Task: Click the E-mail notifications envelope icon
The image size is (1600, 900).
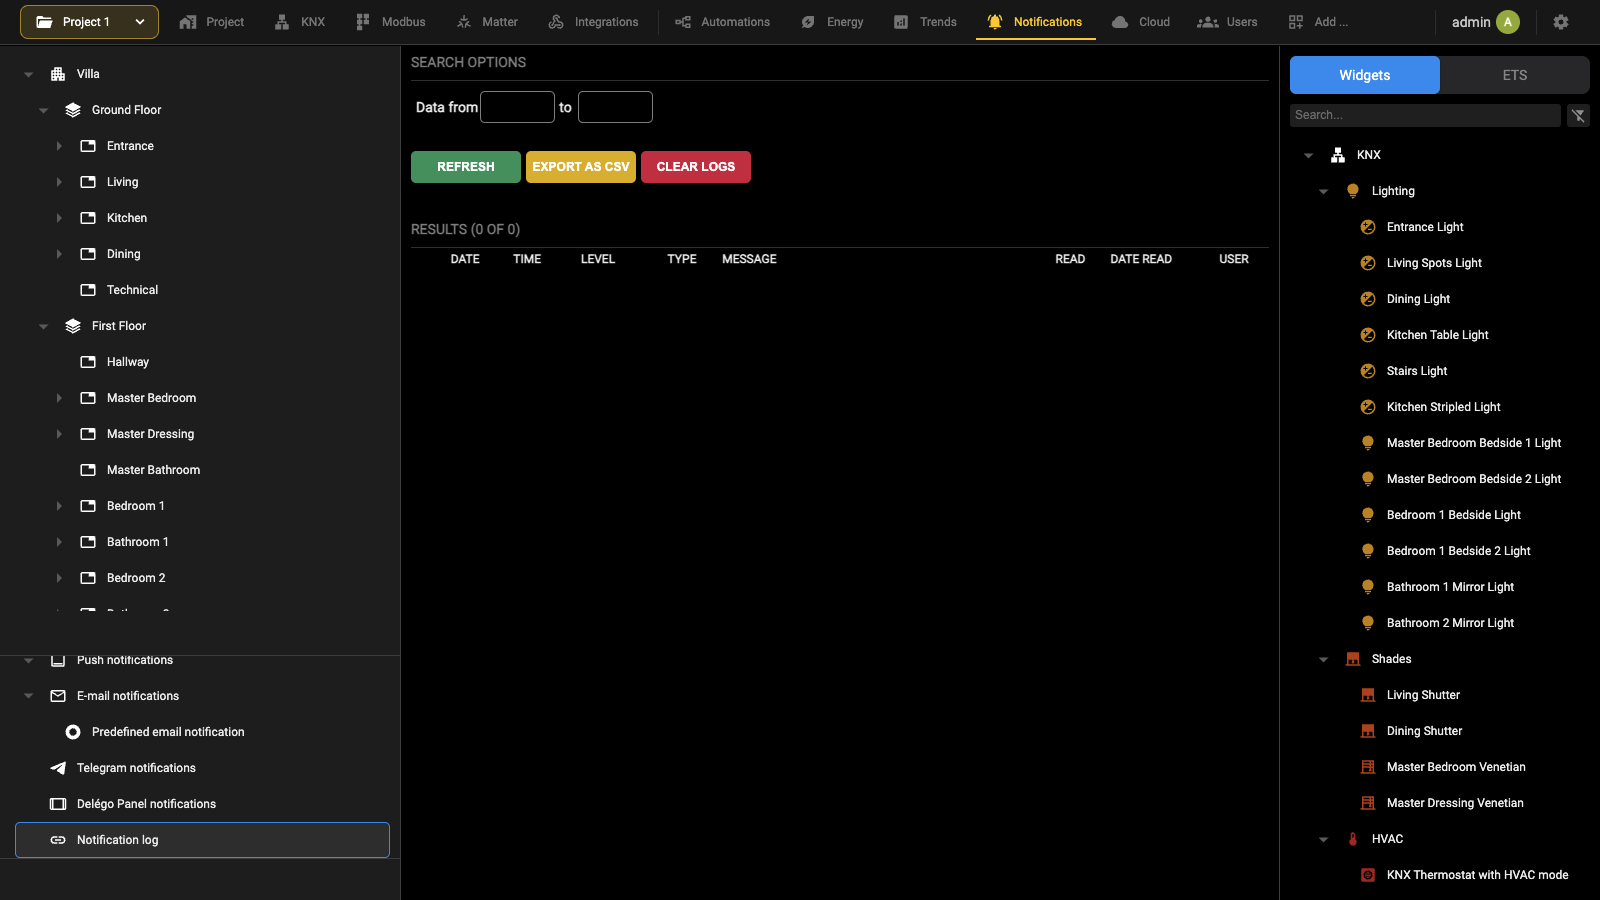Action: [x=58, y=696]
